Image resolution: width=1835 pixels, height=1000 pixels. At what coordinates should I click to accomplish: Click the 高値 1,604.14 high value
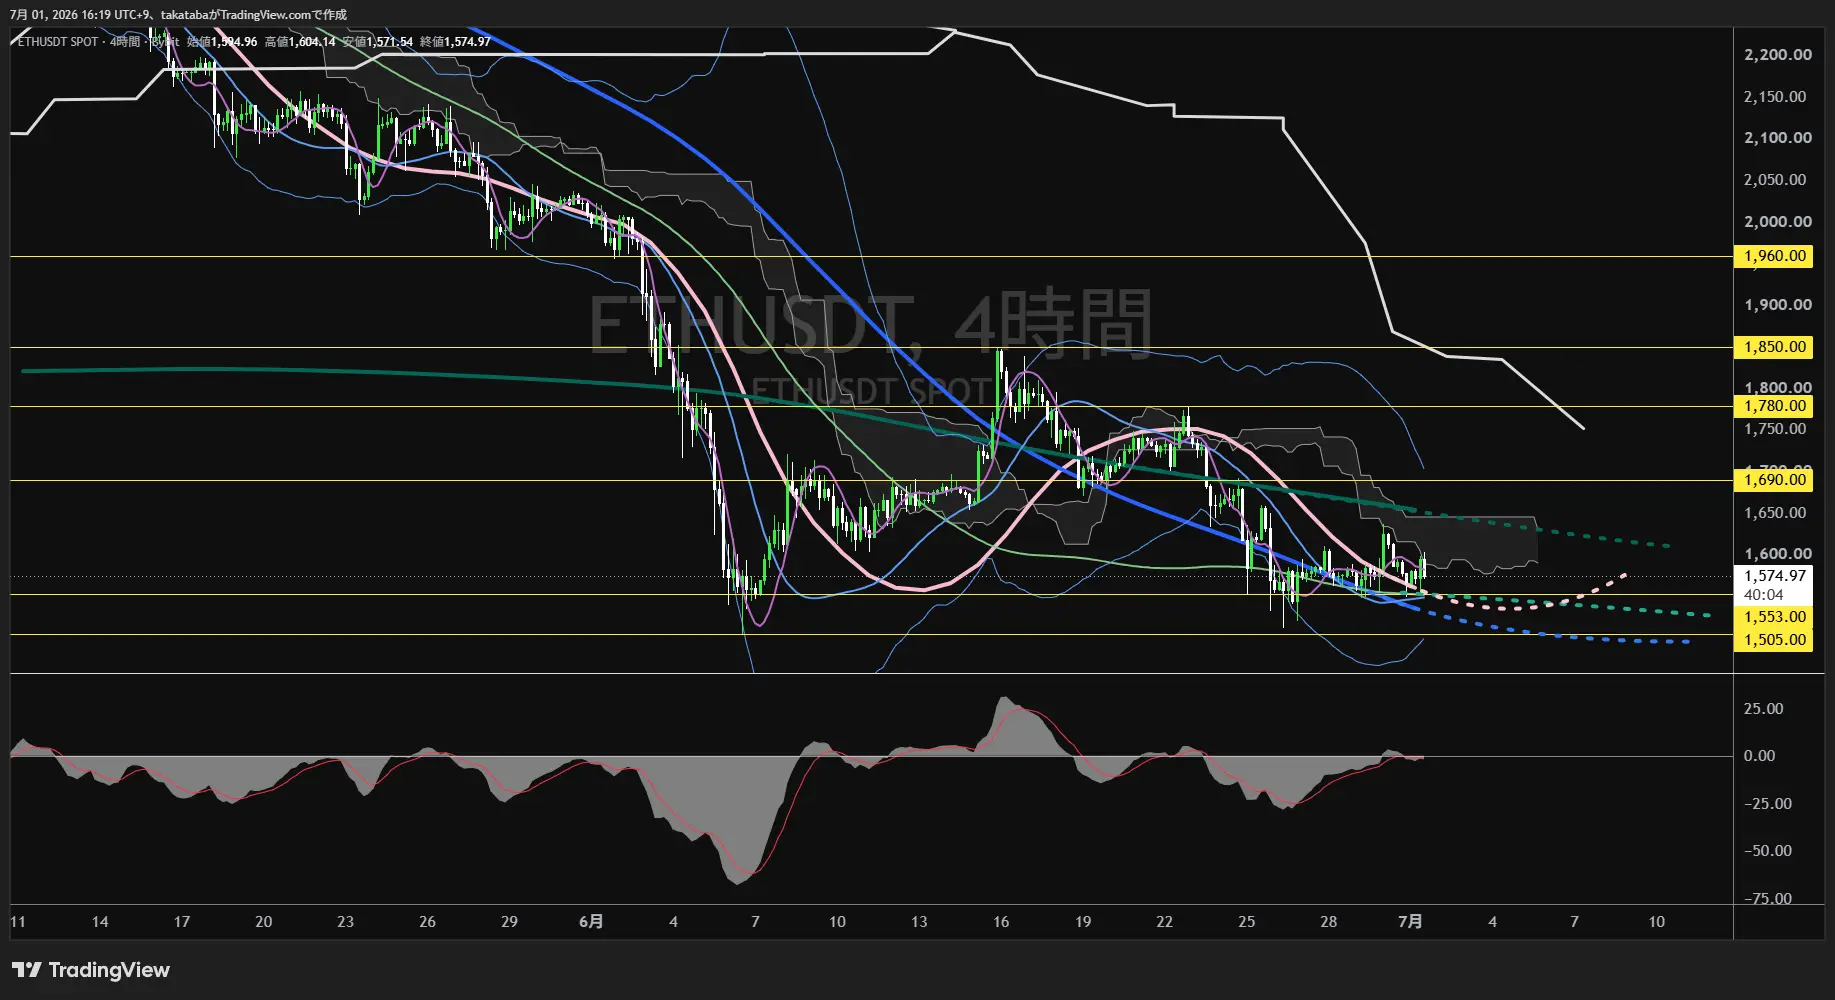click(x=300, y=42)
